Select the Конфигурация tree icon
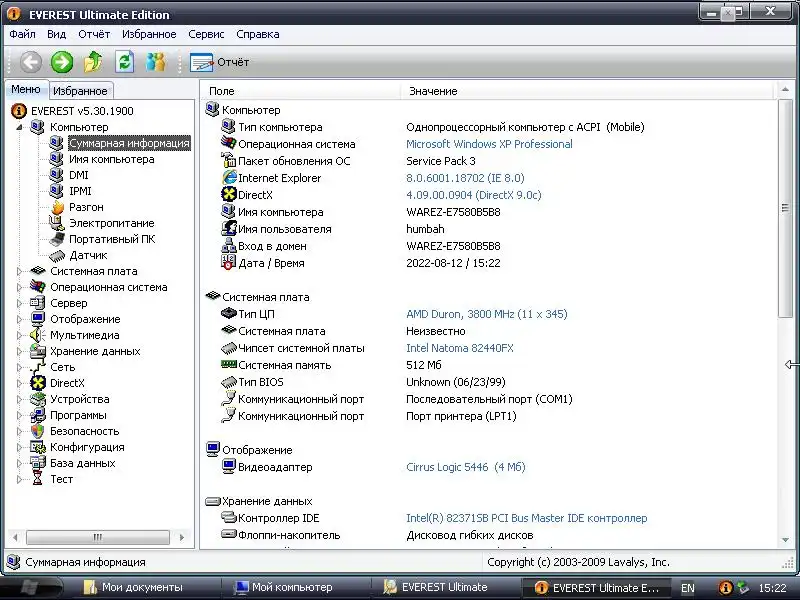Image resolution: width=800 pixels, height=600 pixels. coord(38,447)
